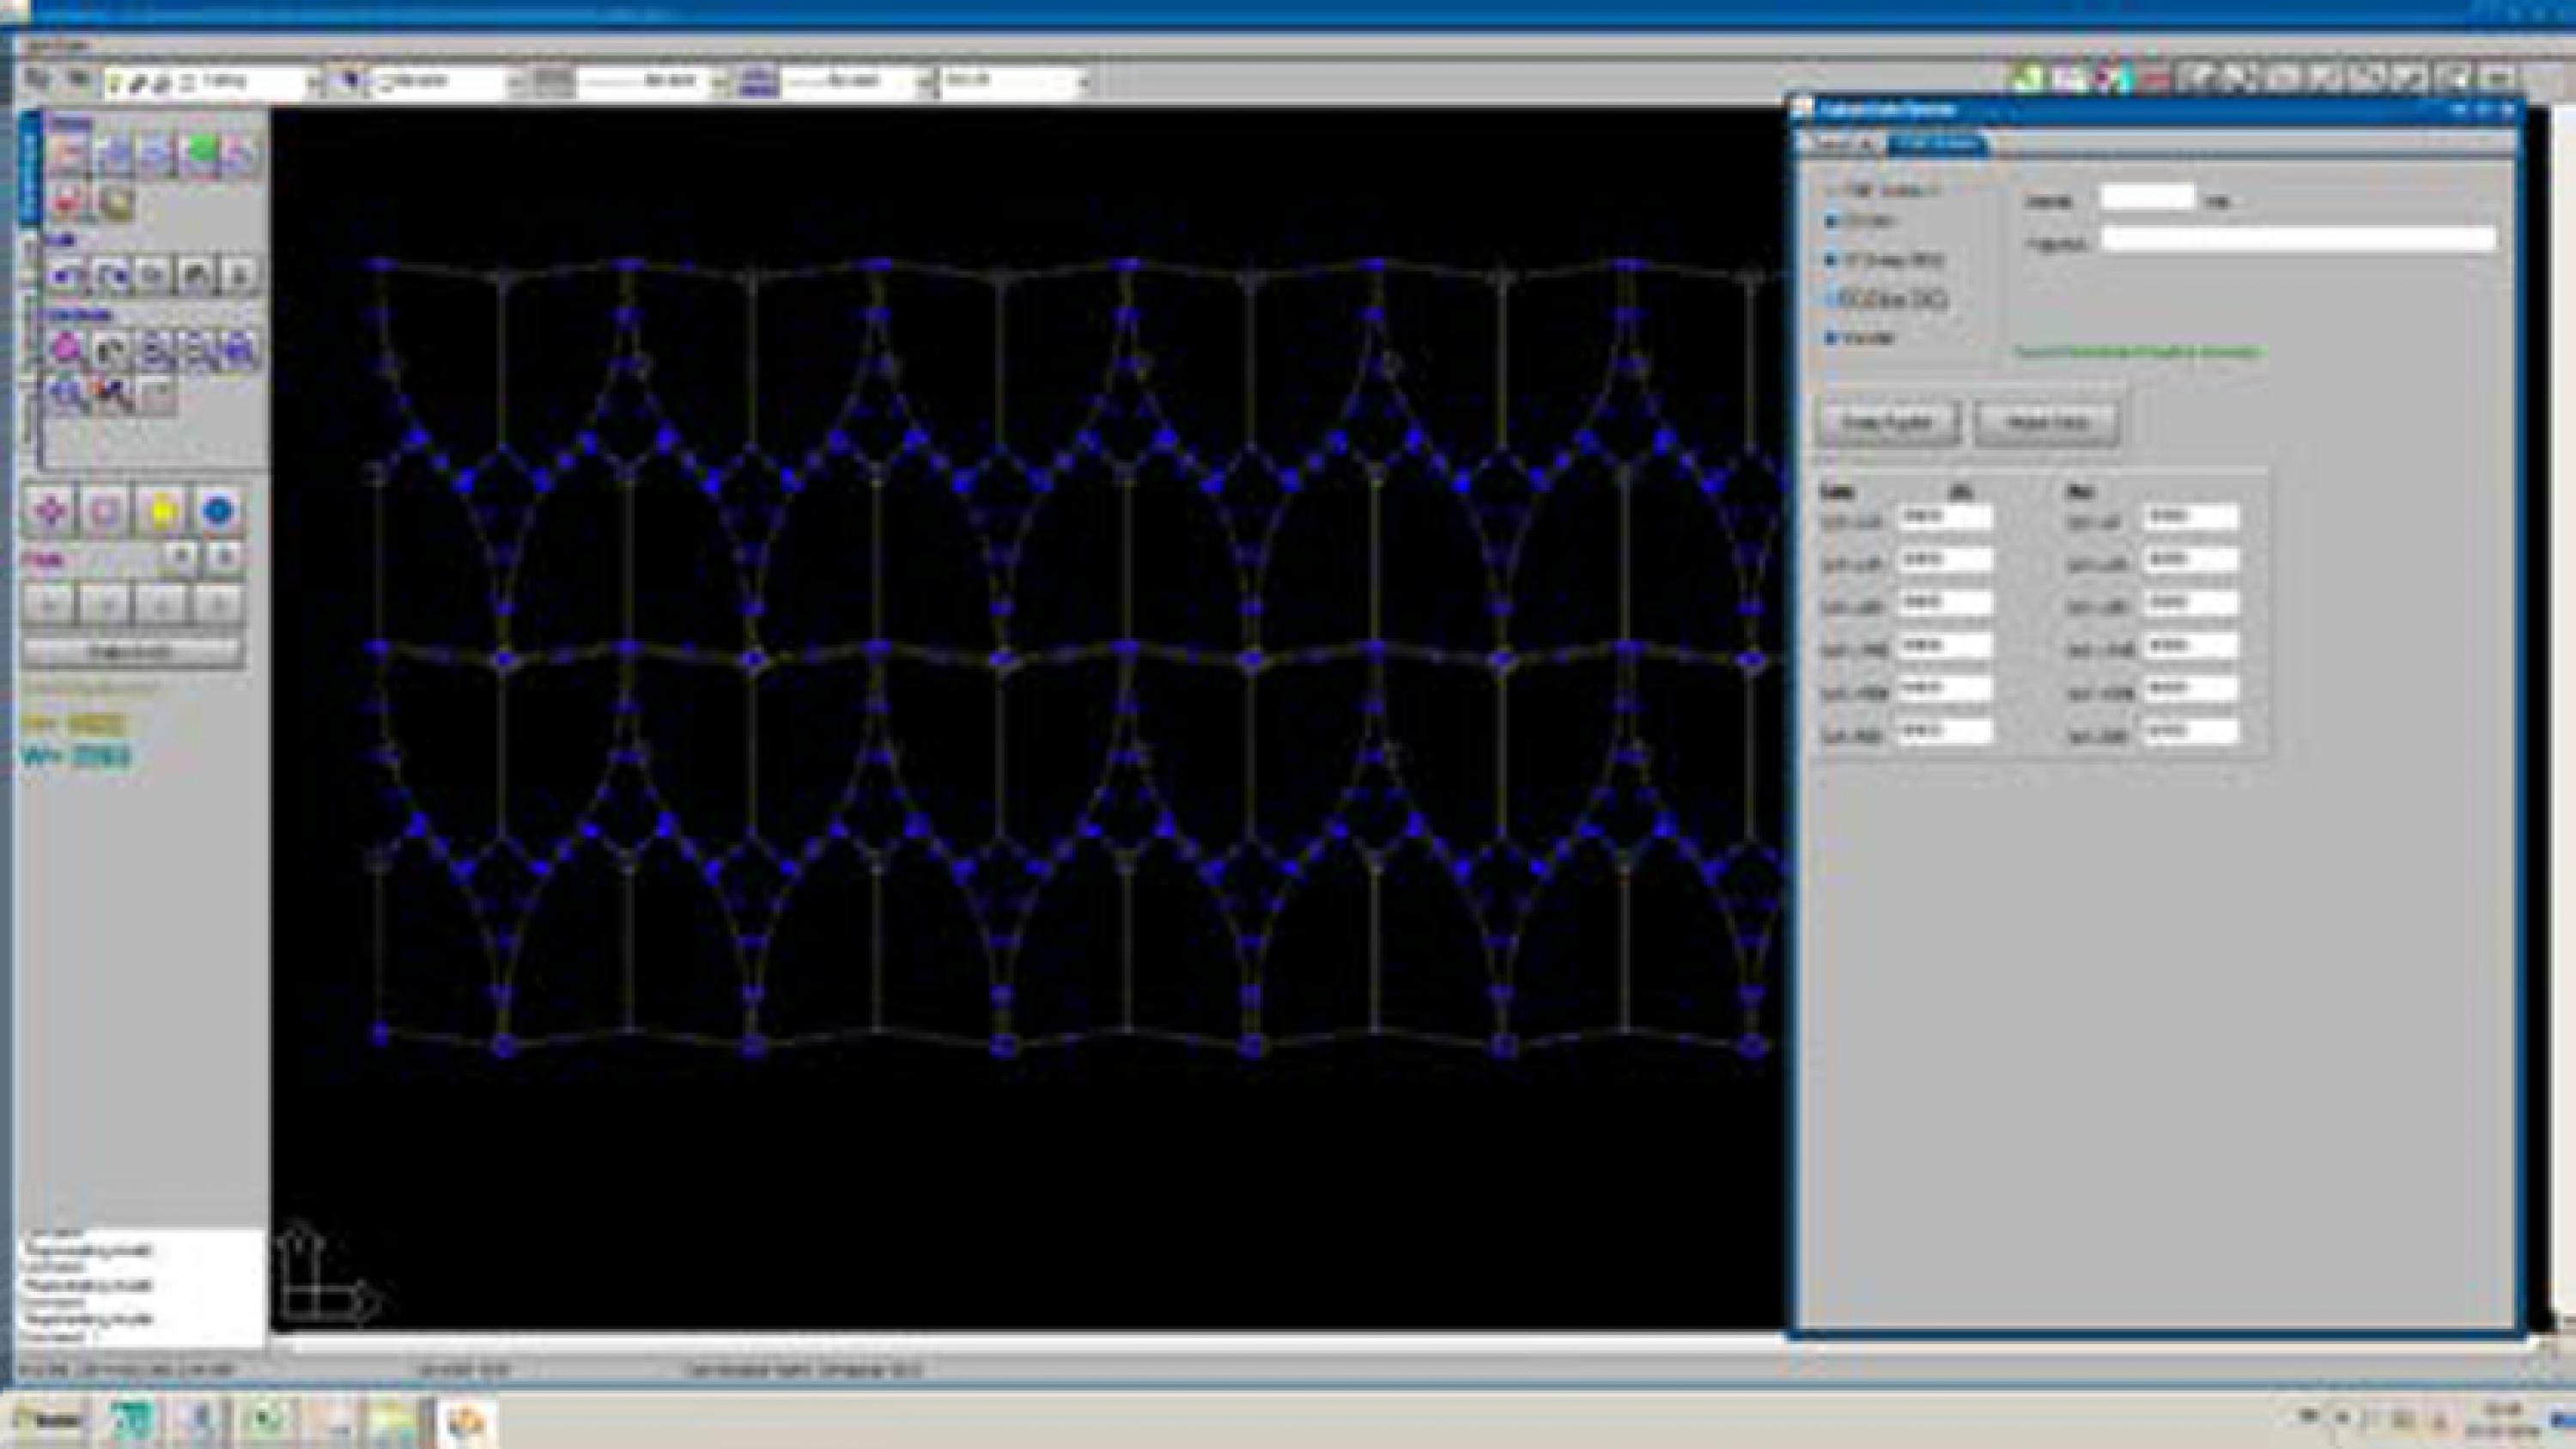Click the olive-colored icon beside the red palette icon
The image size is (2576, 1449).
pos(116,202)
